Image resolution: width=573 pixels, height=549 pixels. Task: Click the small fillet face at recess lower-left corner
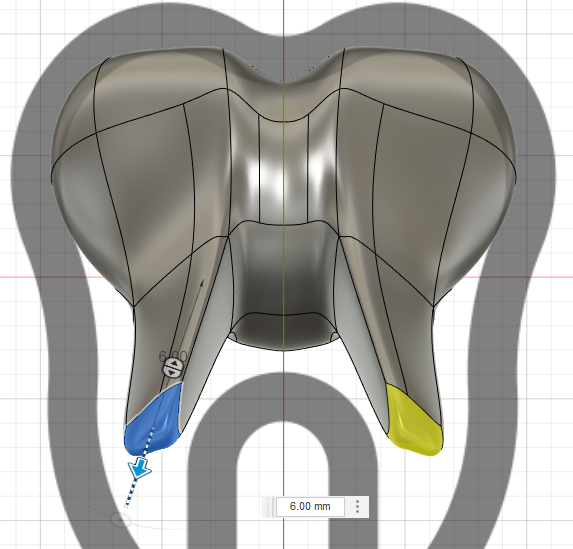point(232,336)
